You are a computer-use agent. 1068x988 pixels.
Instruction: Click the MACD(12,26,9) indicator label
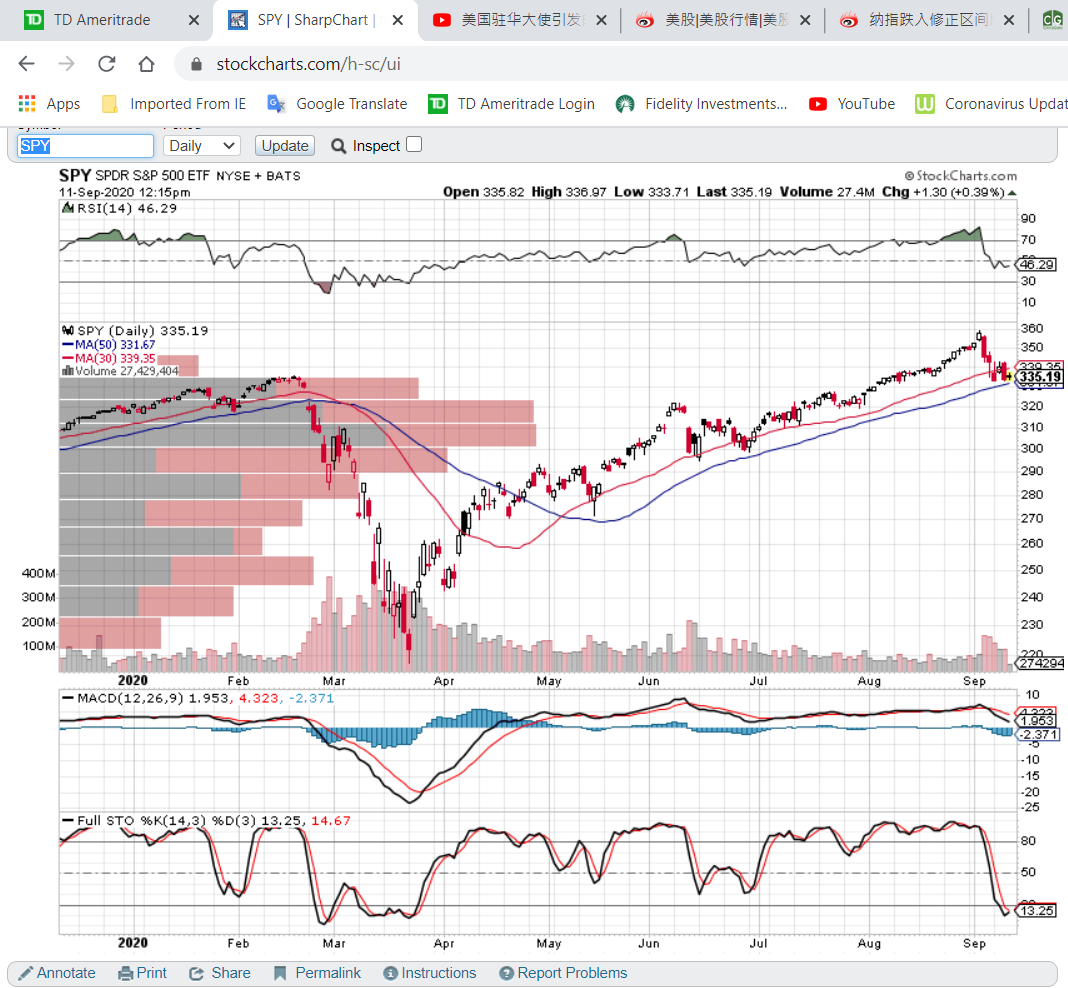pos(198,699)
